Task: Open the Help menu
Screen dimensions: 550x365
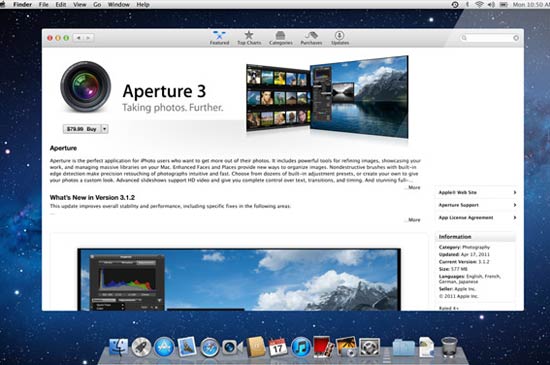Action: click(143, 5)
